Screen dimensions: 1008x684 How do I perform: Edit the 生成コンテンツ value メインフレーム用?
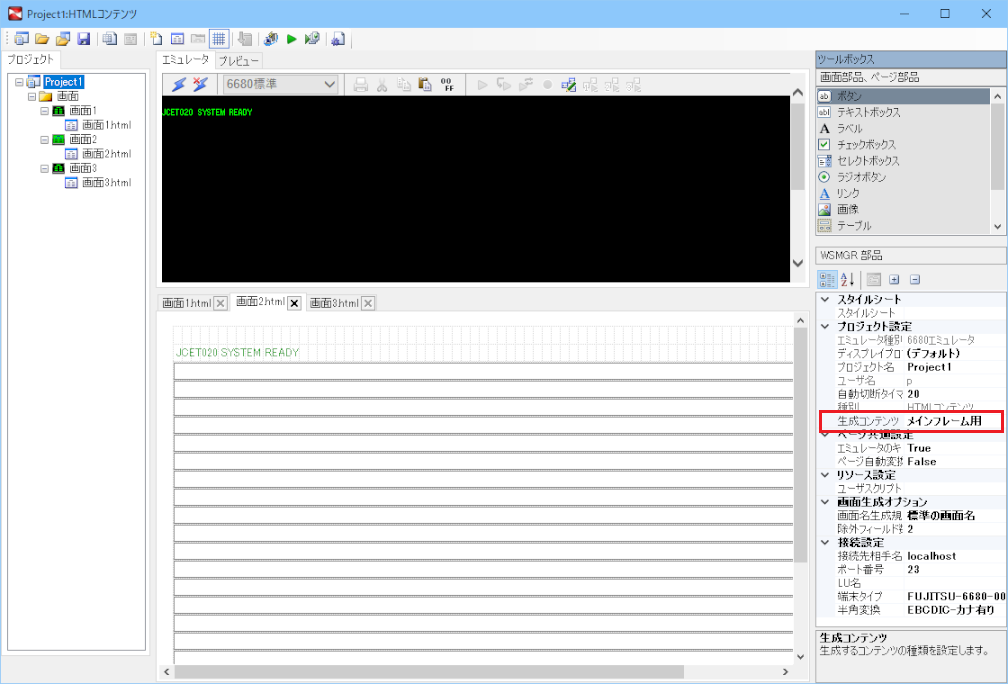pyautogui.click(x=954, y=421)
